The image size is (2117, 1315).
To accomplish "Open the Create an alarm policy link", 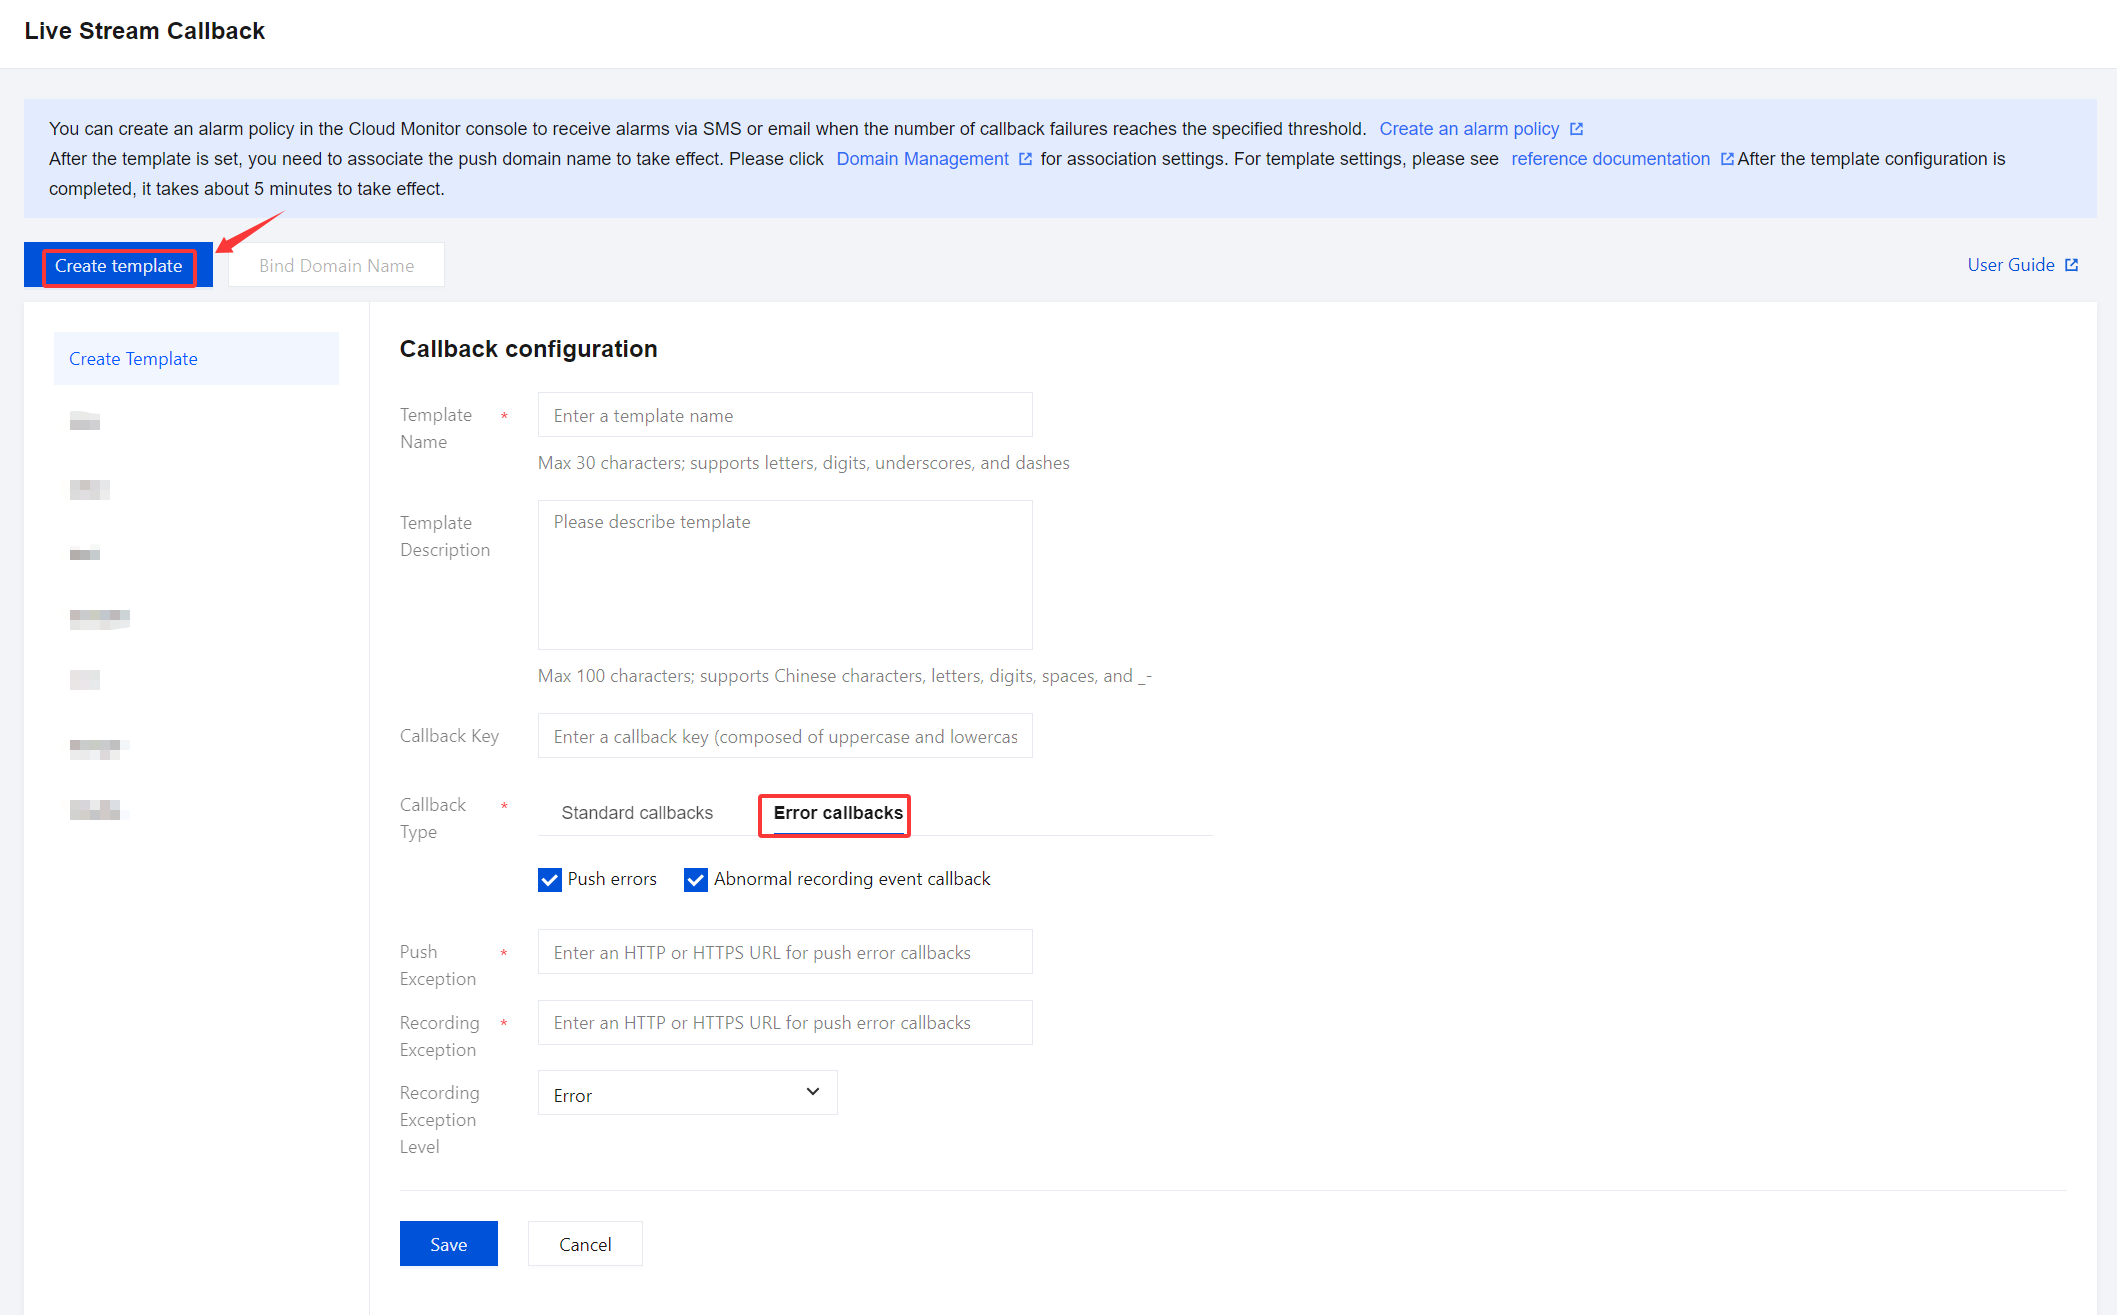I will (x=1468, y=129).
